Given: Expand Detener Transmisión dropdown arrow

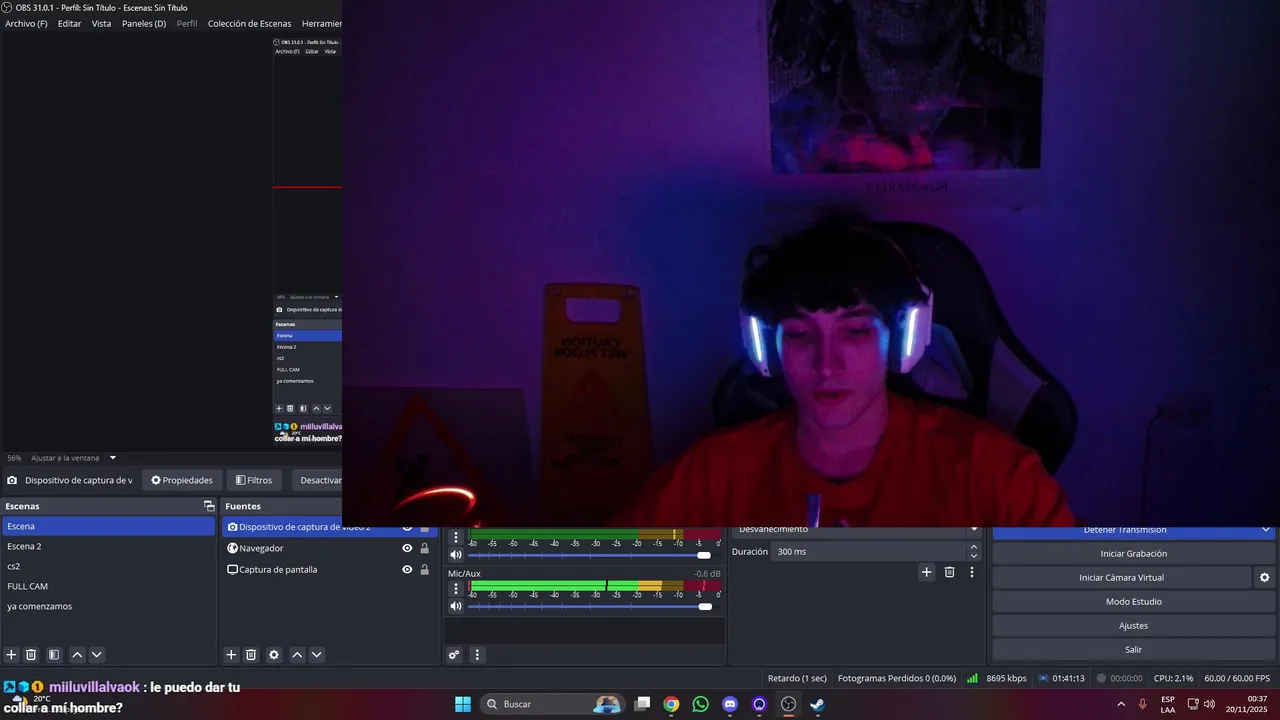Looking at the screenshot, I should pos(1266,530).
